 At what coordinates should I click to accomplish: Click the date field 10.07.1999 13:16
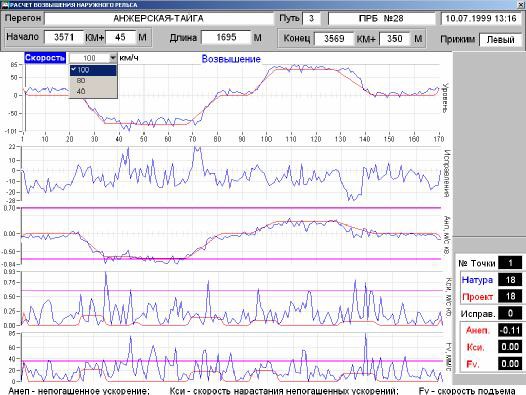(x=481, y=18)
